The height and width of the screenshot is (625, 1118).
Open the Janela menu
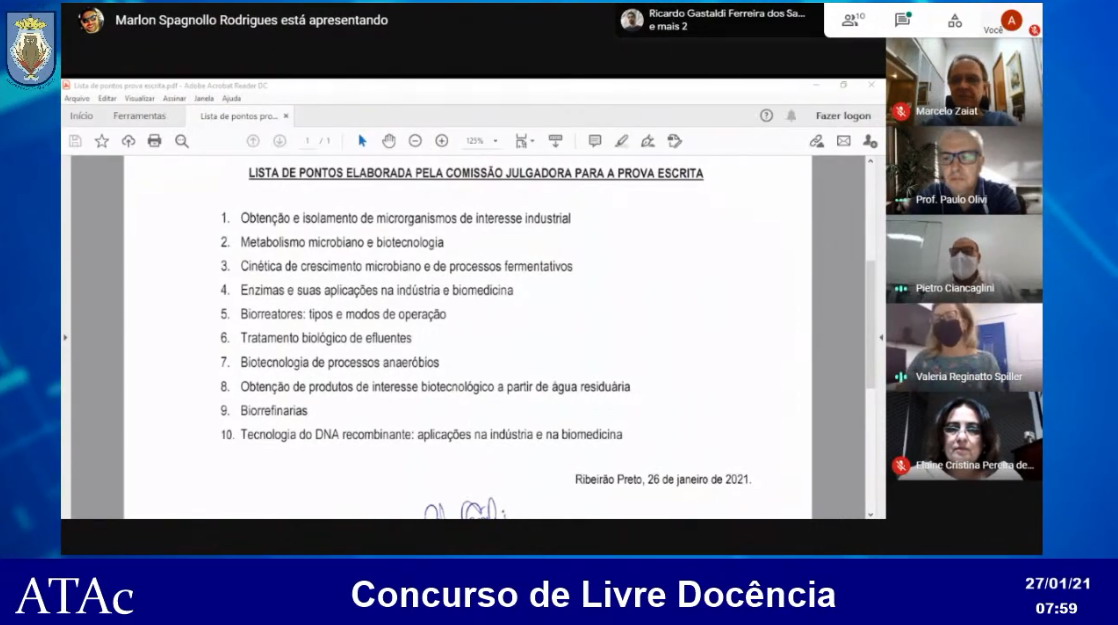tap(204, 98)
